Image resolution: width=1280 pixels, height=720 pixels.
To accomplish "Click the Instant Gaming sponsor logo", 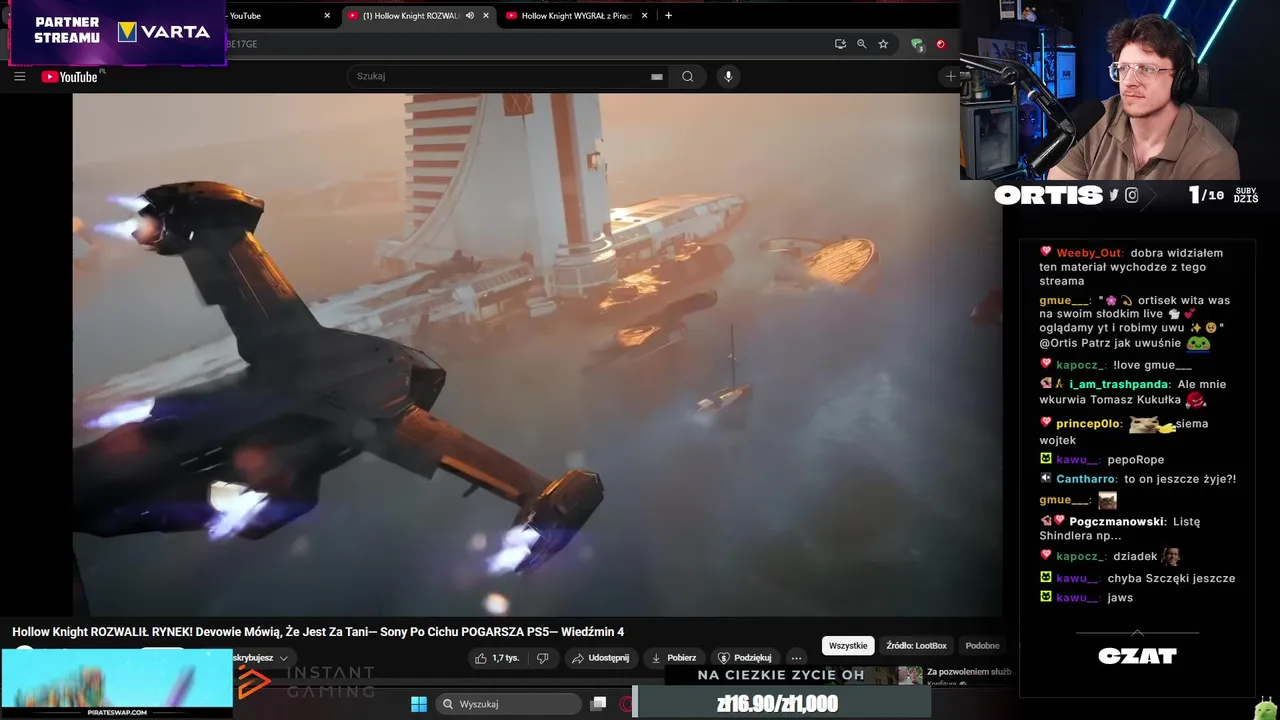I will (x=306, y=682).
